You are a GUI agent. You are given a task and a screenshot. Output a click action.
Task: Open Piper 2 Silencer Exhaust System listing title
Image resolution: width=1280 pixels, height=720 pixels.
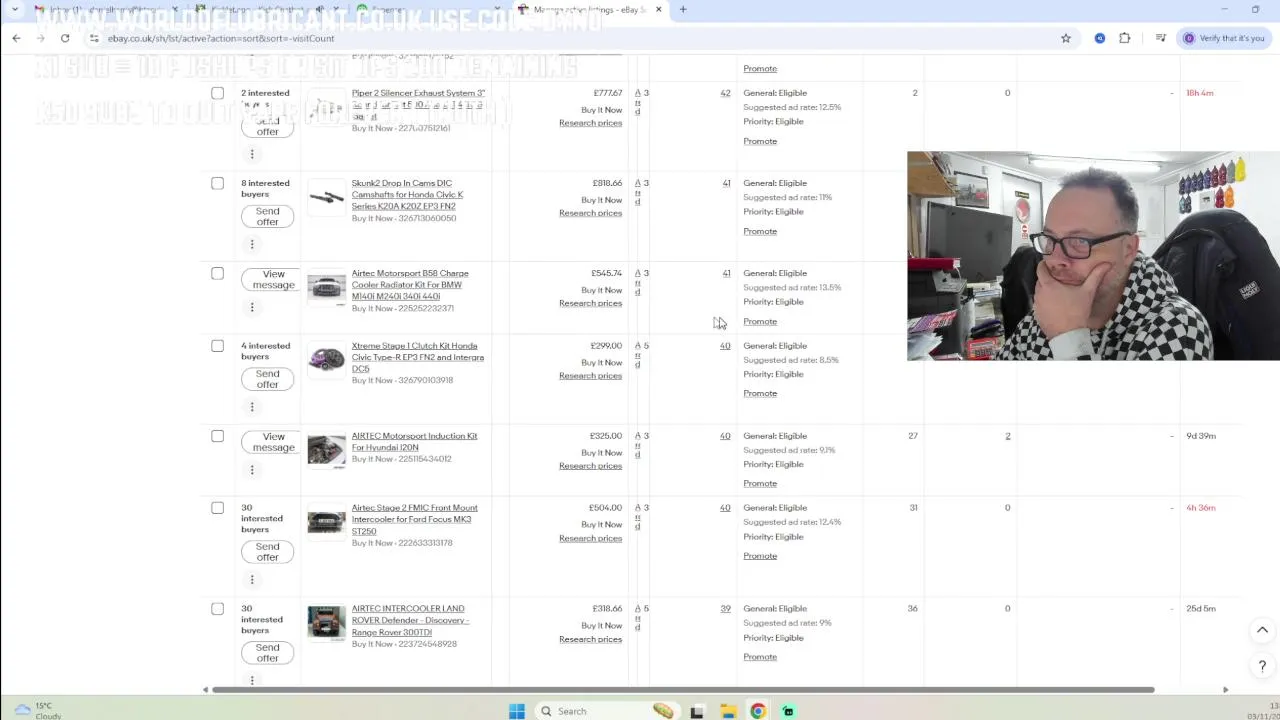418,104
